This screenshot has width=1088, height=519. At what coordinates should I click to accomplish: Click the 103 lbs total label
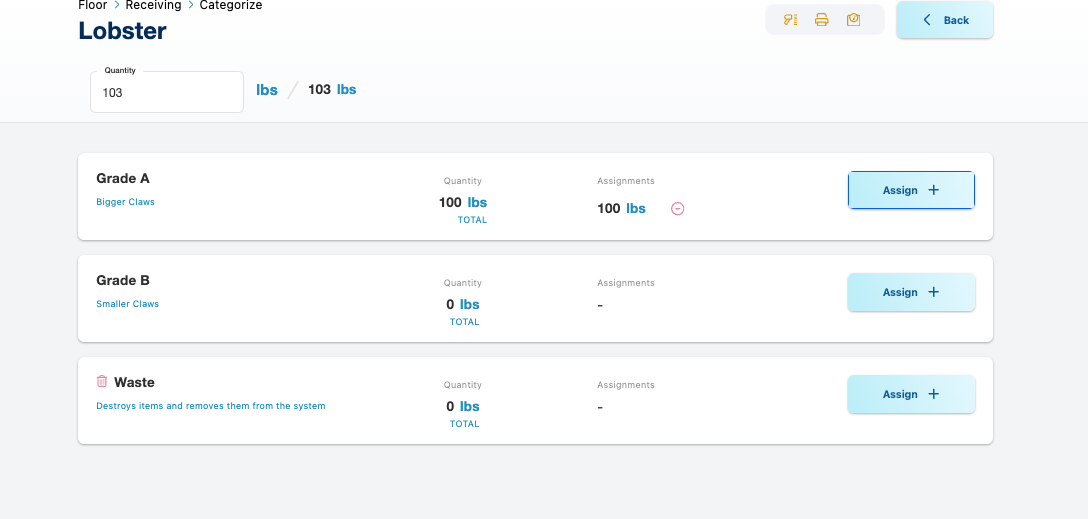coord(332,90)
